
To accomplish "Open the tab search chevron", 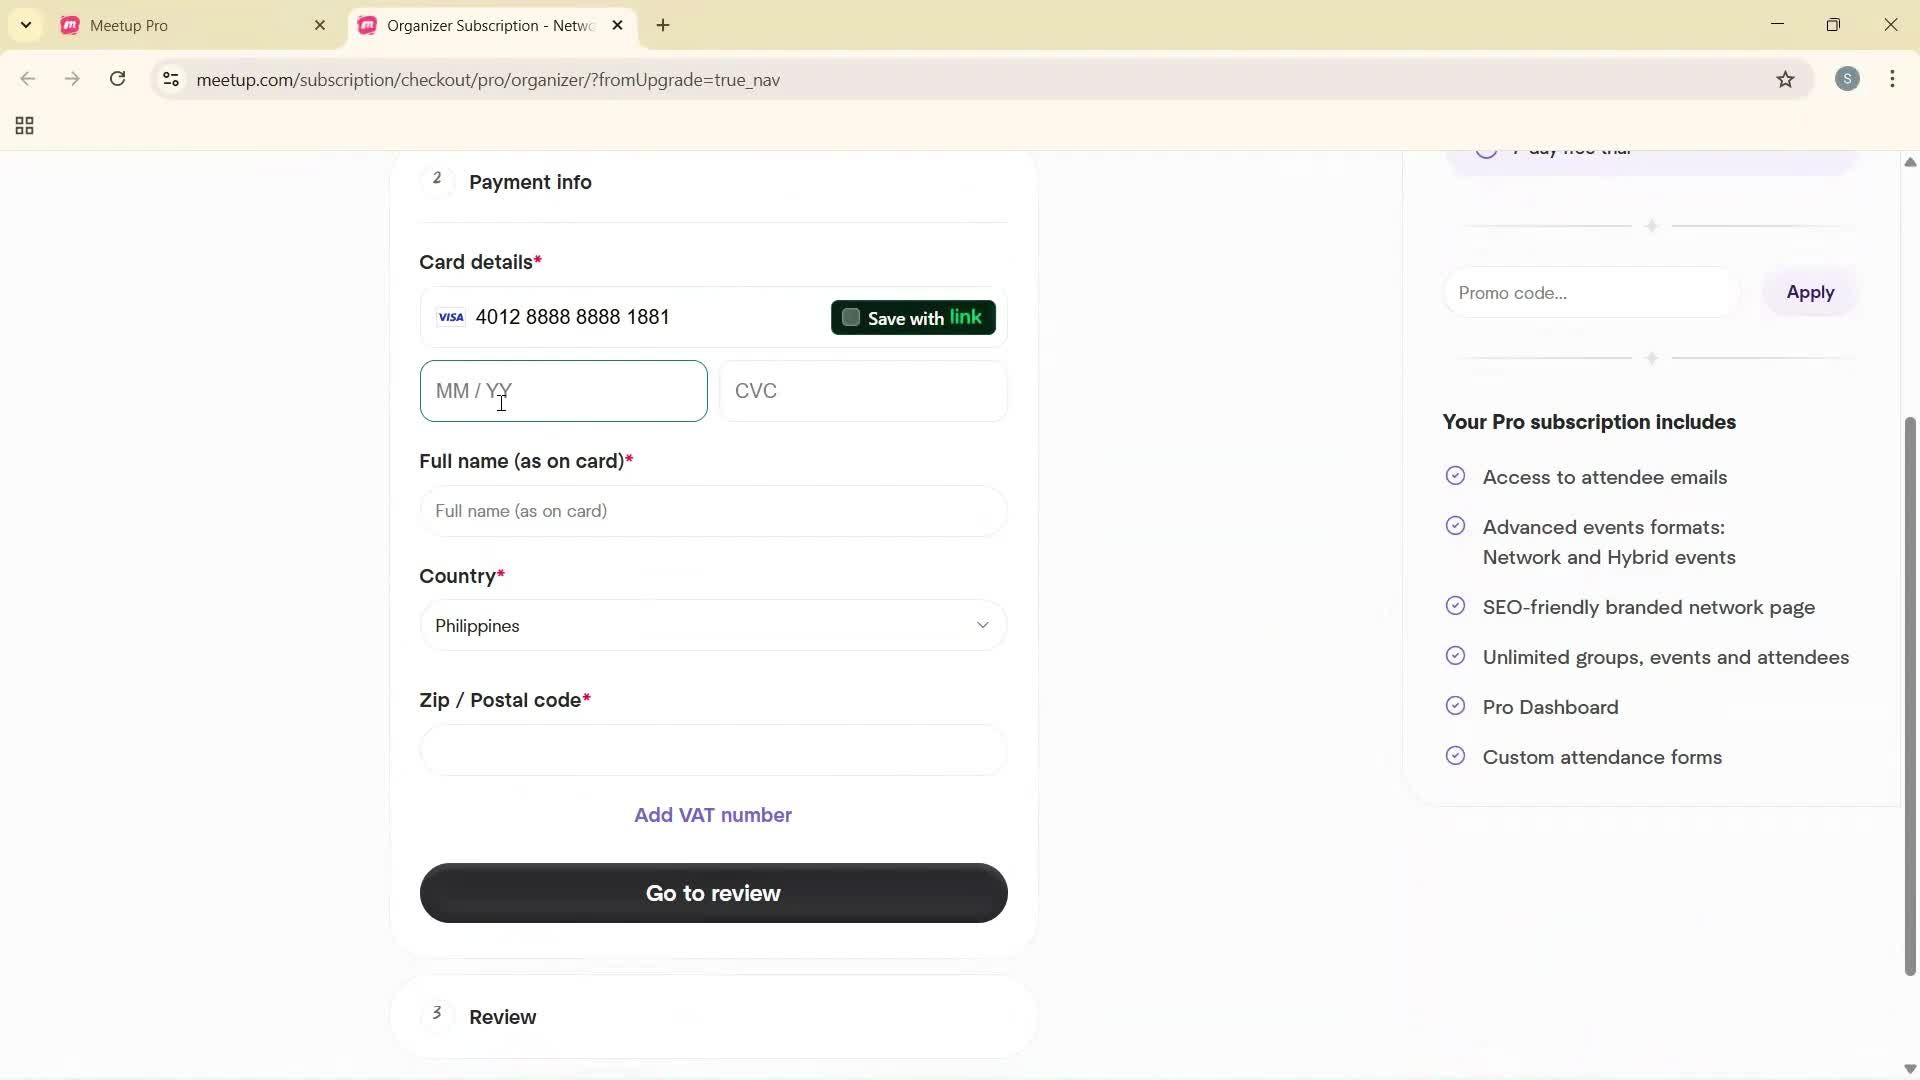I will 25,25.
